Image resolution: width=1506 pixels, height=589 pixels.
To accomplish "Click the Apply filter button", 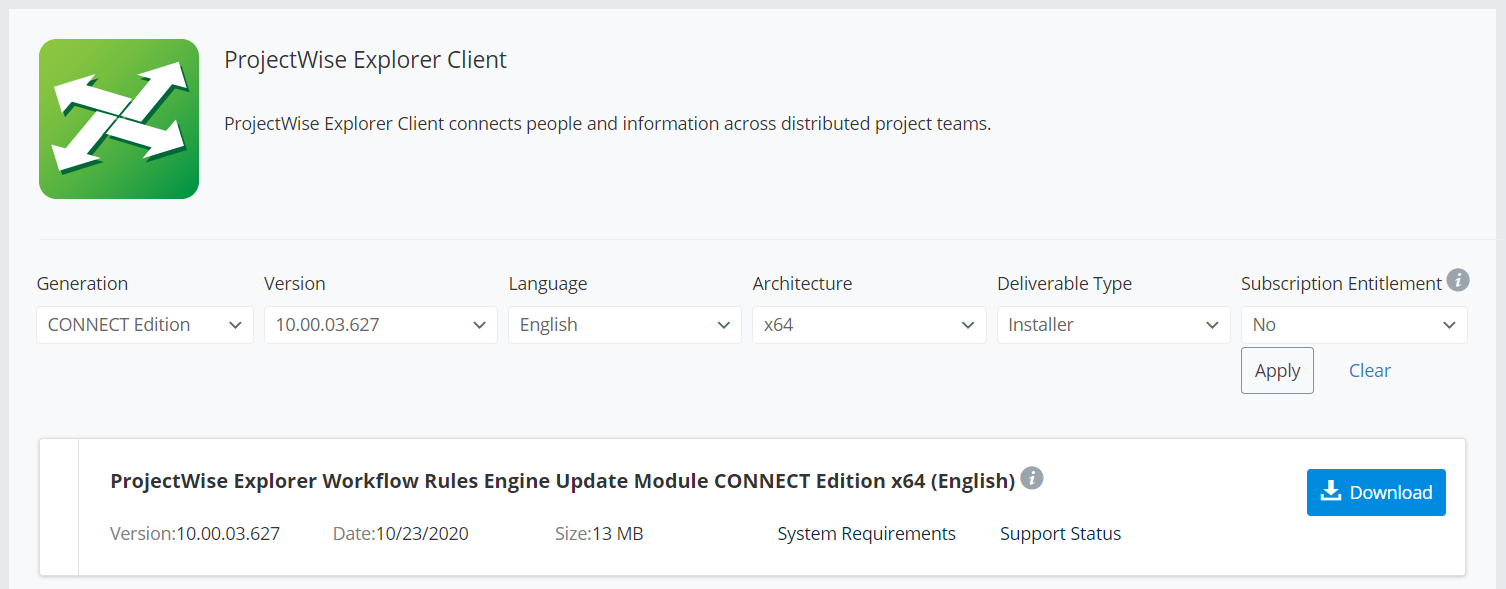I will (x=1277, y=371).
